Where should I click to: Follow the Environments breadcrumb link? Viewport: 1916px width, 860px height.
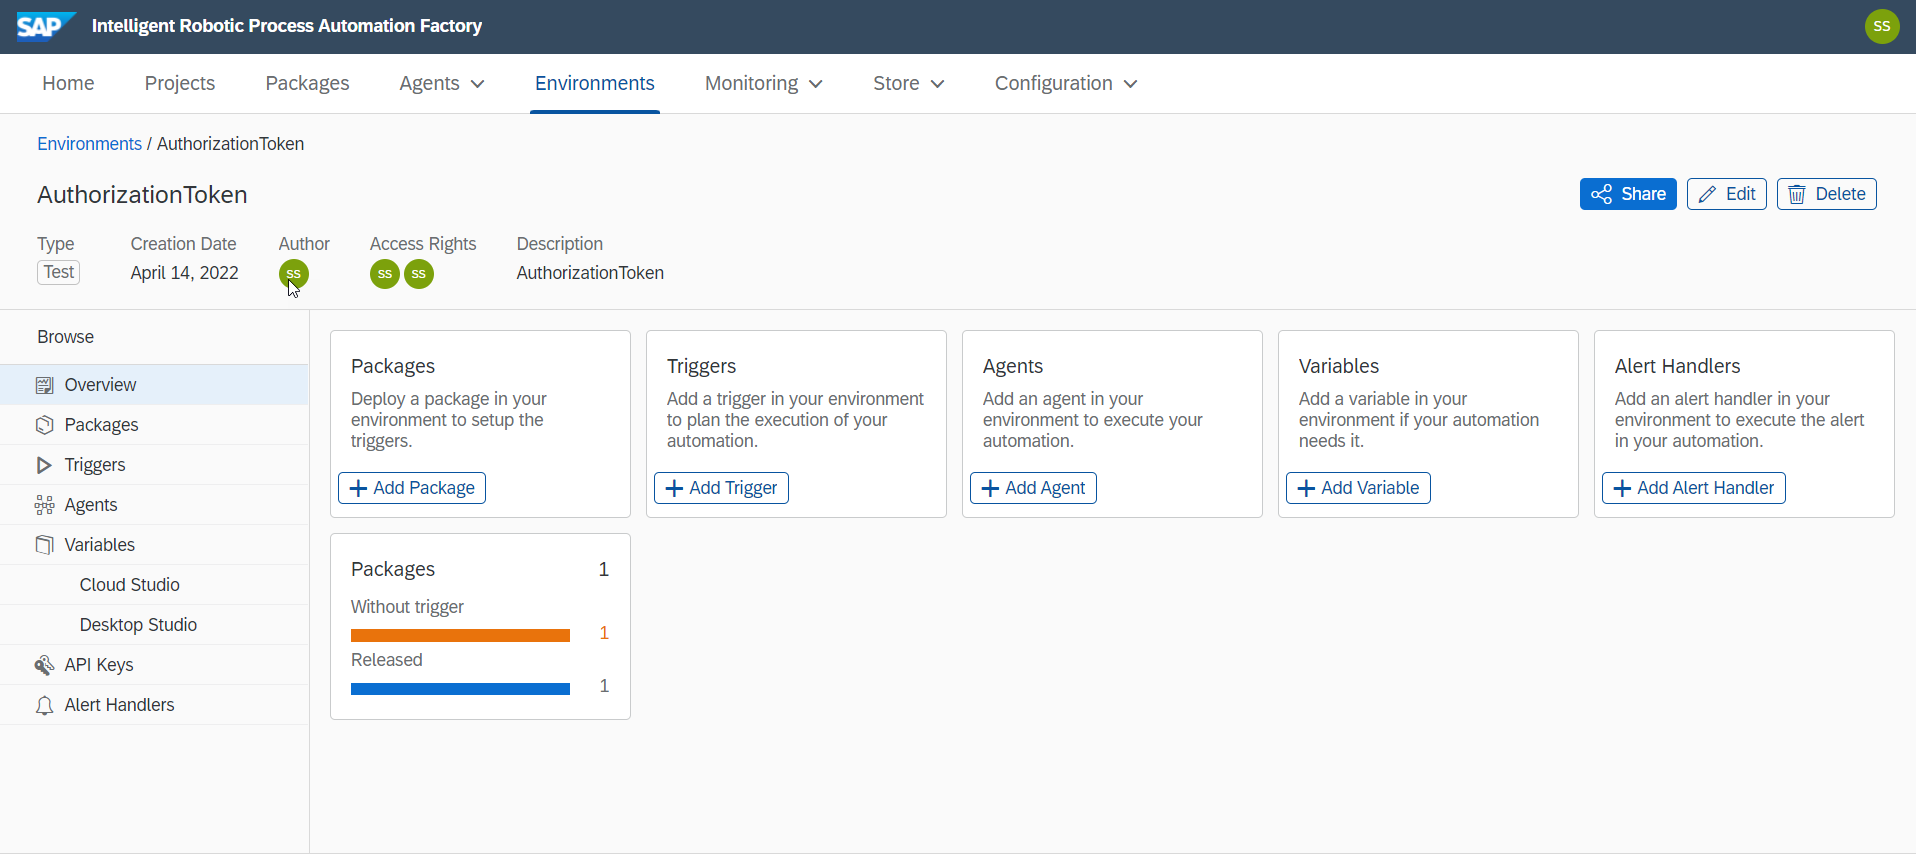(x=90, y=144)
